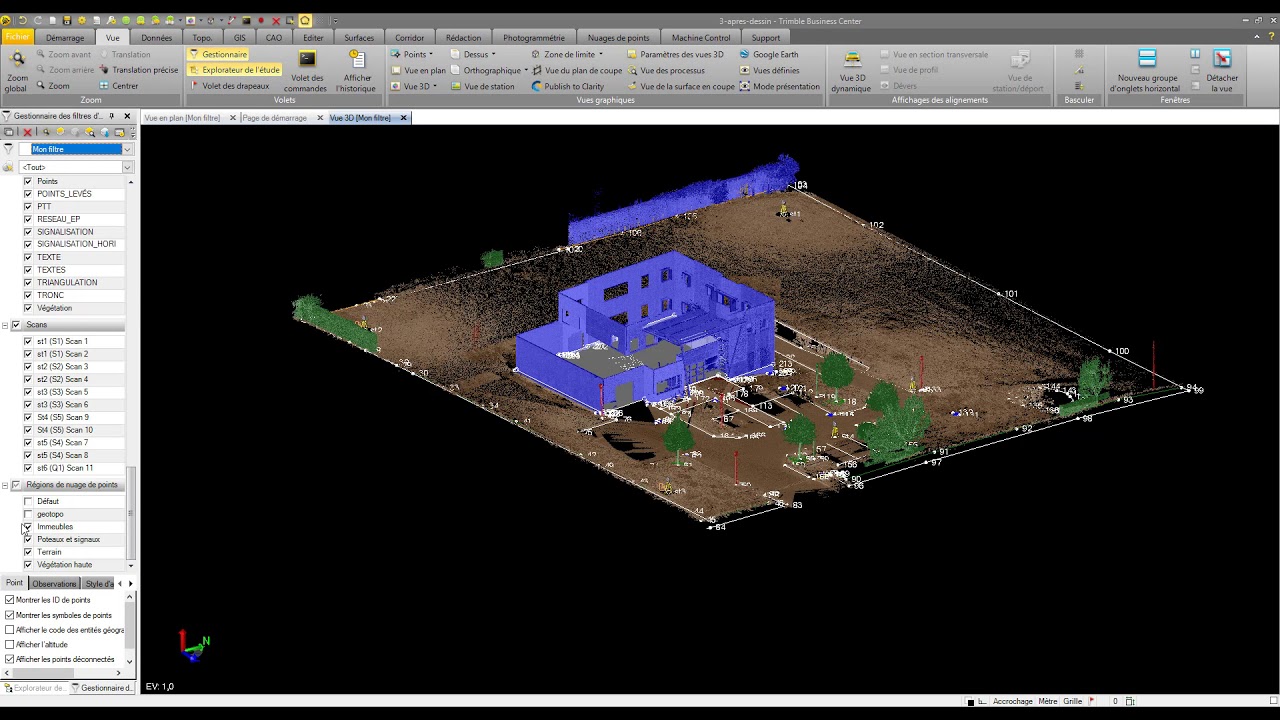The height and width of the screenshot is (720, 1280).
Task: Toggle Explorateur de l'étude pane
Action: [234, 70]
